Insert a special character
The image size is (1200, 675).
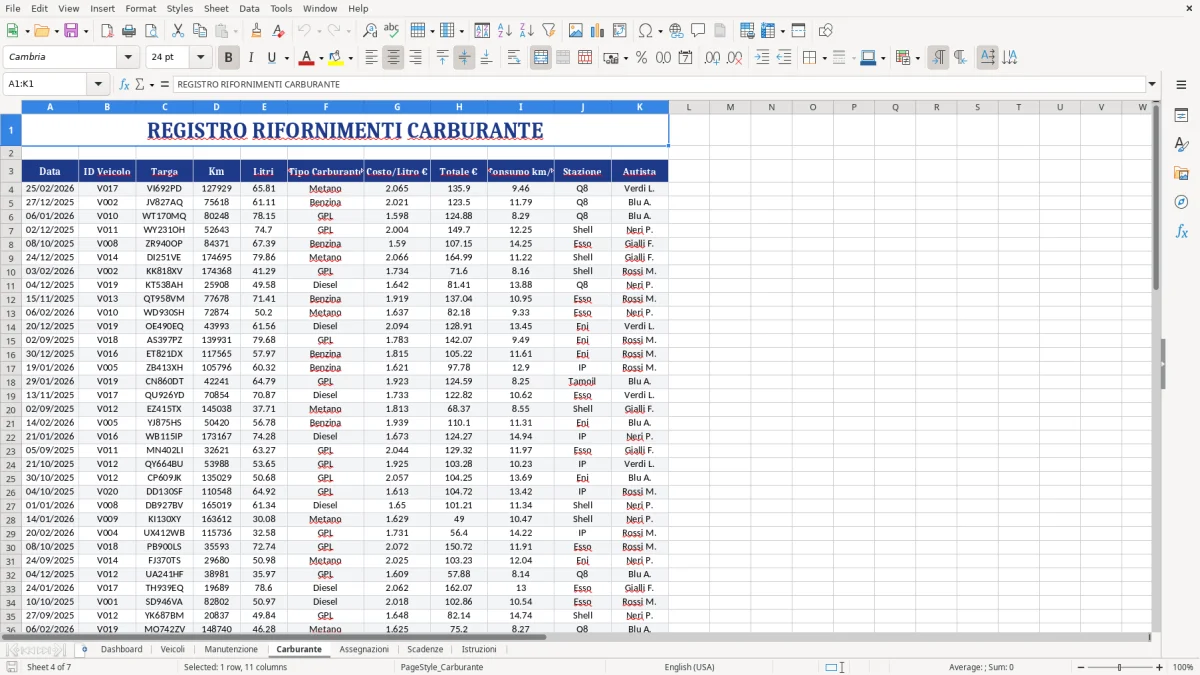pyautogui.click(x=645, y=30)
